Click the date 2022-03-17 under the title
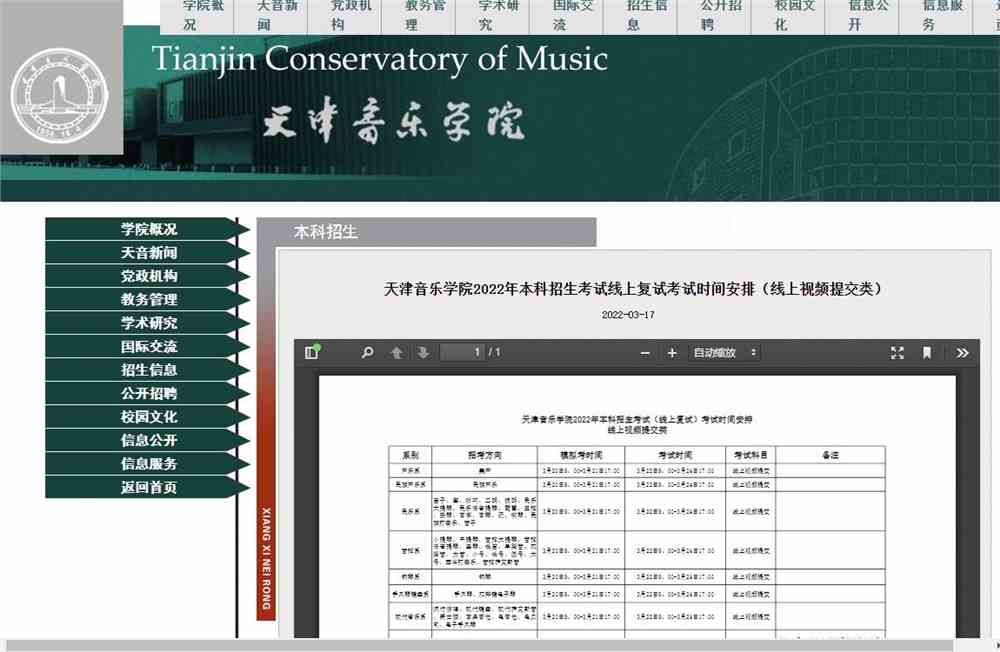 point(628,315)
